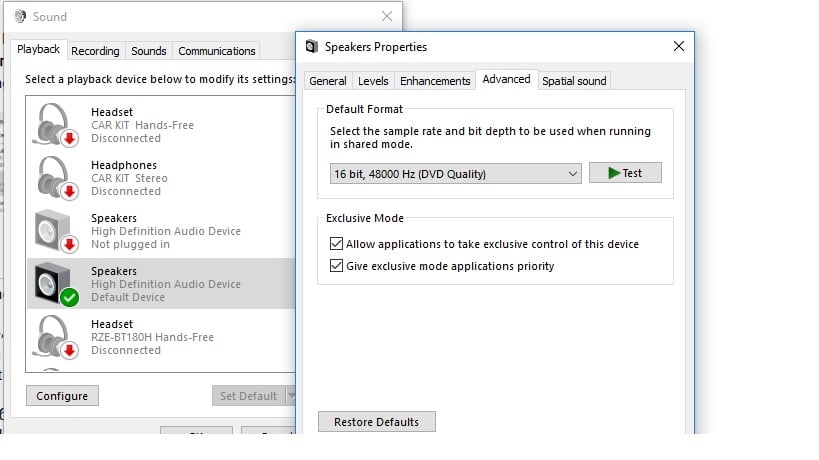
Task: Go to the Spatial sound tab
Action: pyautogui.click(x=573, y=81)
